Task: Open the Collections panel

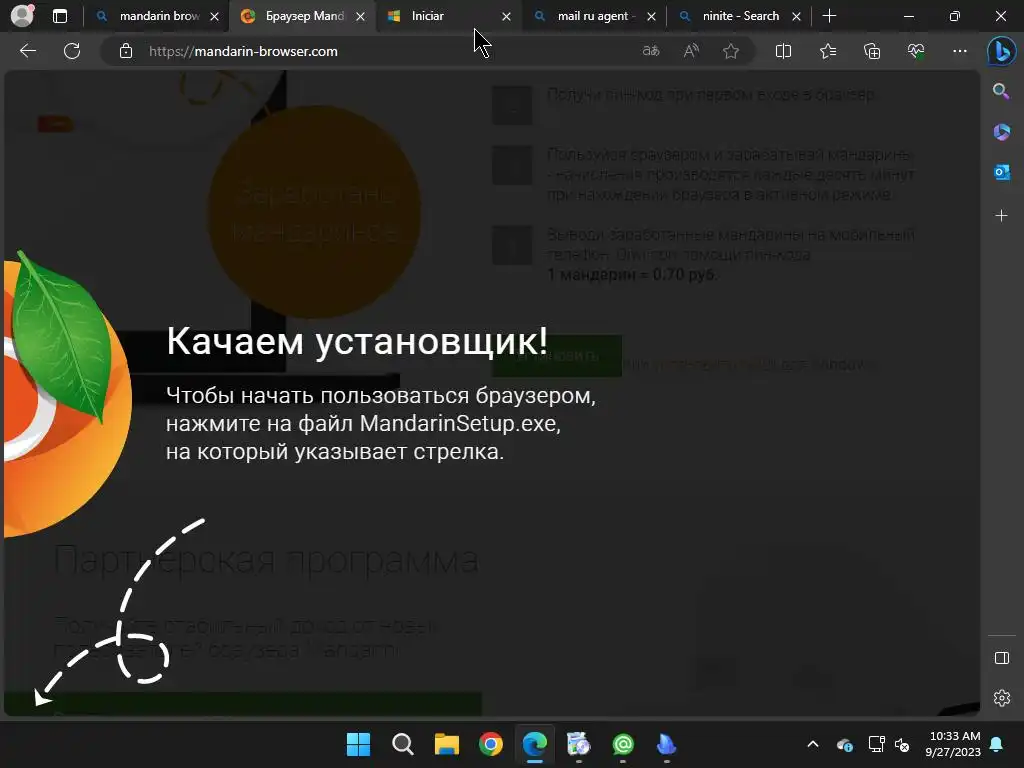Action: (872, 51)
